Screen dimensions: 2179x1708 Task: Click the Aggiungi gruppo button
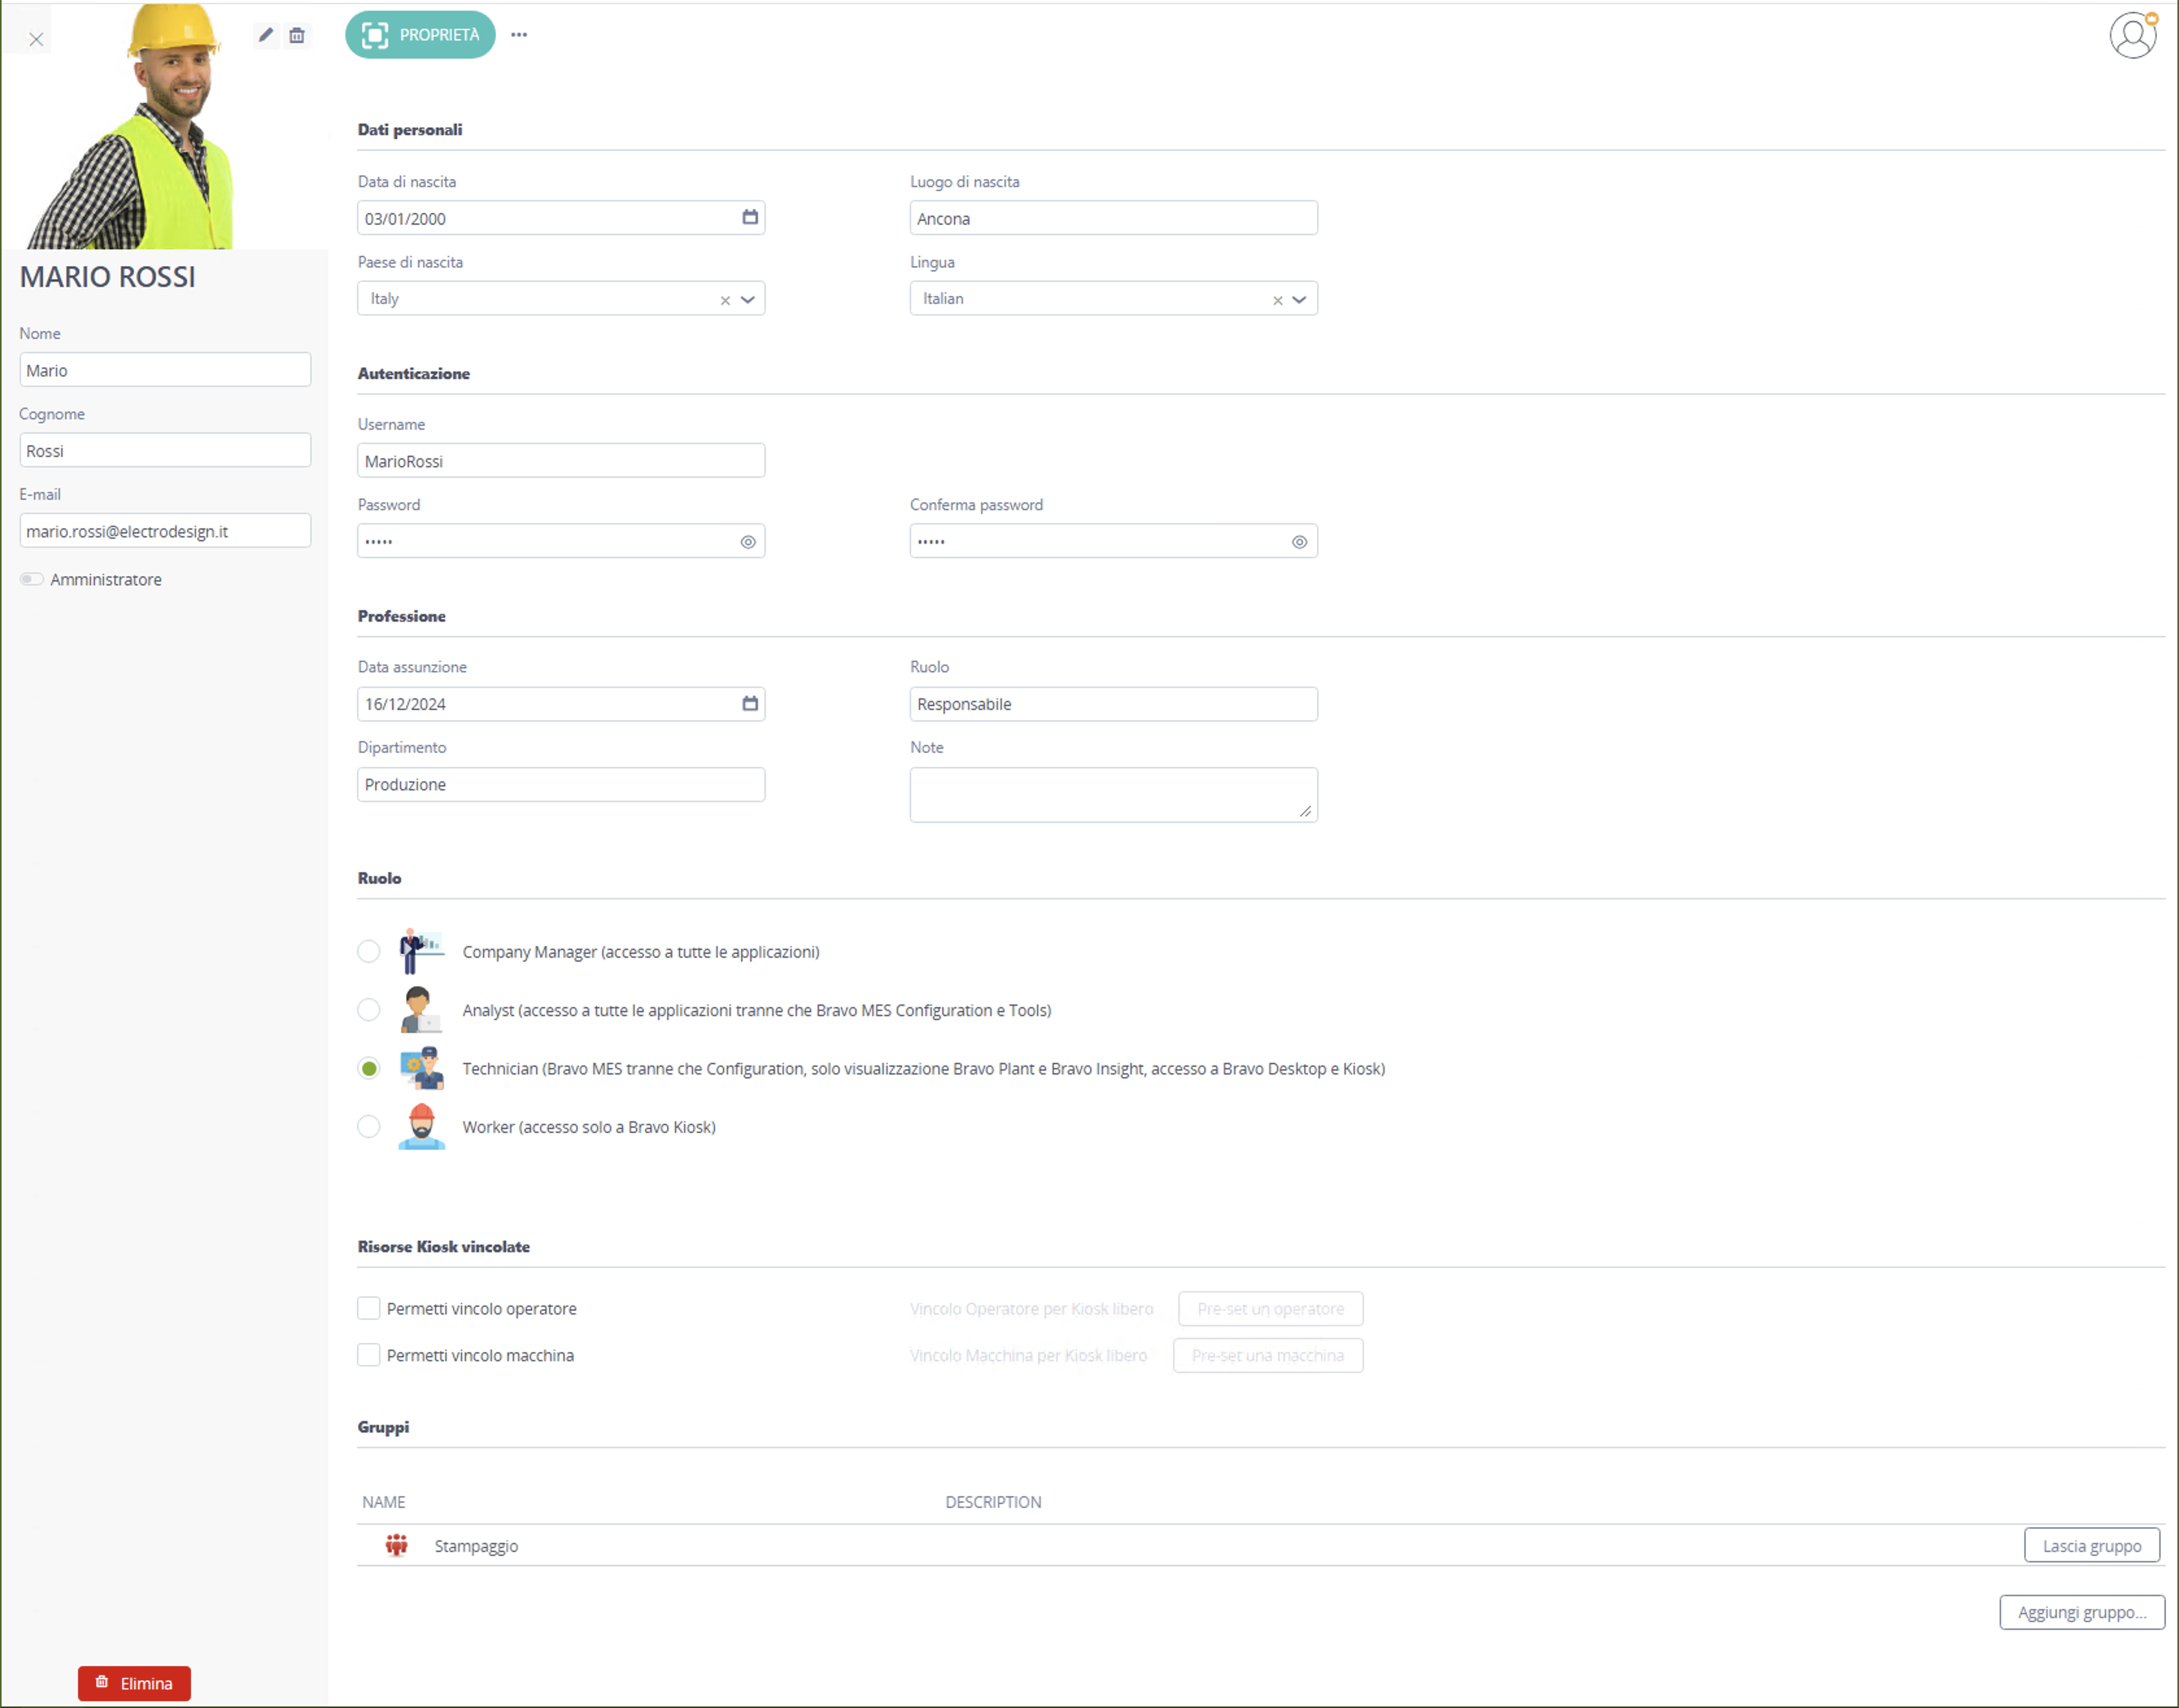coord(2081,1612)
